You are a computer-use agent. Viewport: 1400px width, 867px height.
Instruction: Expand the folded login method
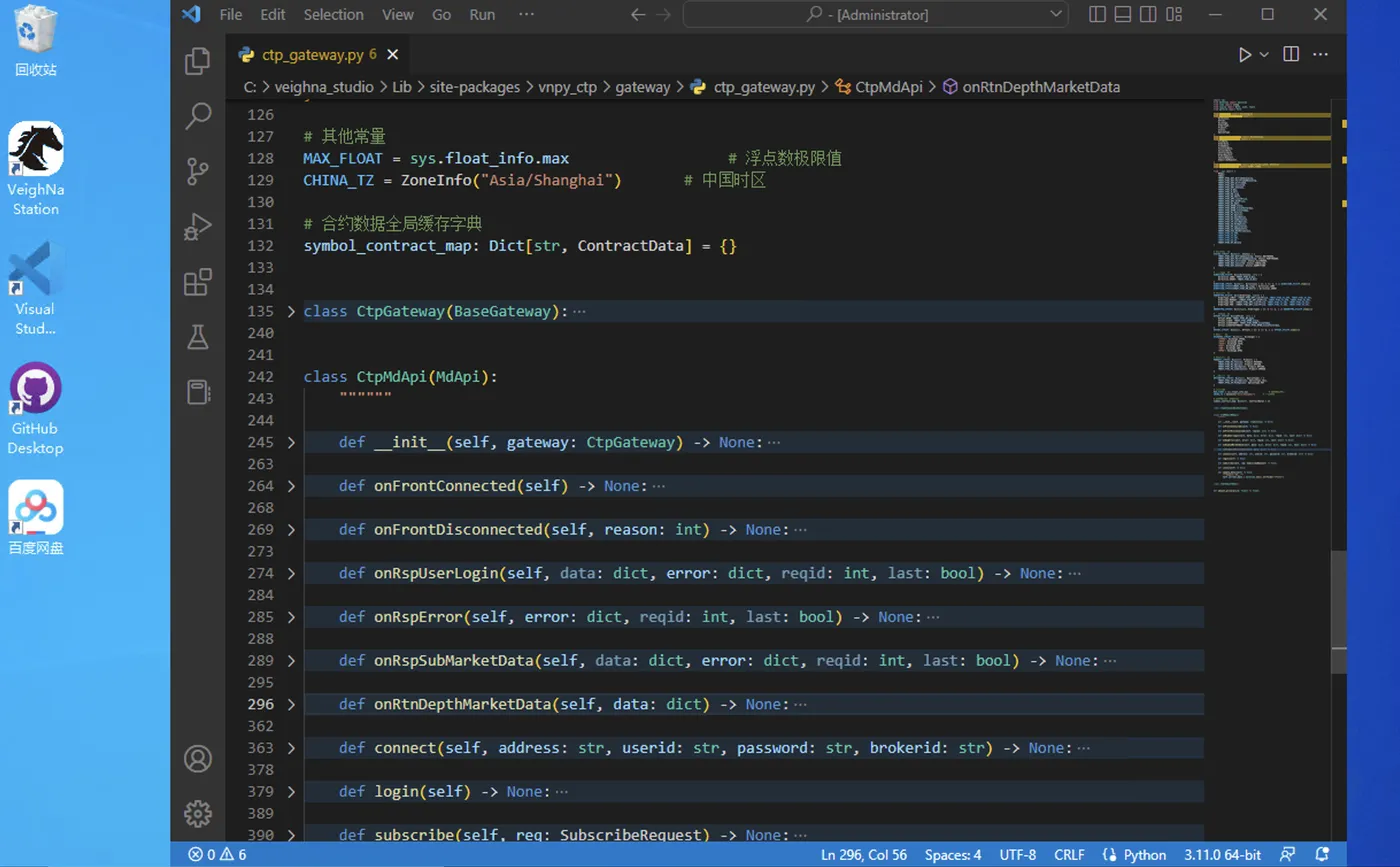291,791
